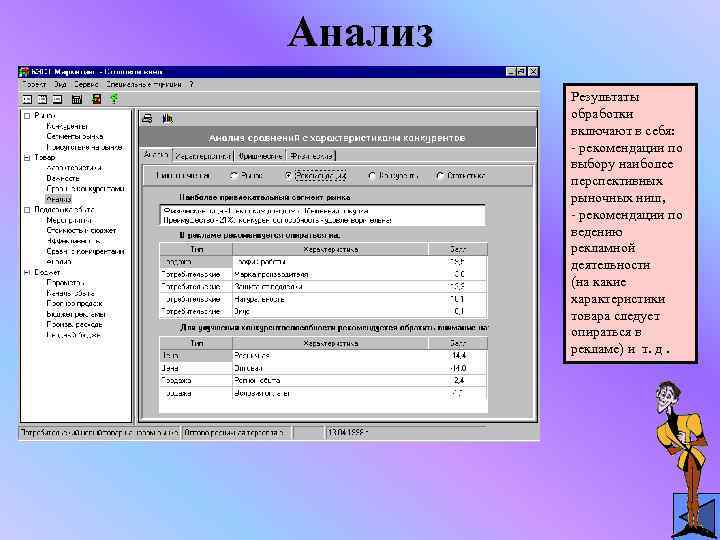Select Характеристики under Товар in the tree
This screenshot has width=720, height=540.
point(74,168)
